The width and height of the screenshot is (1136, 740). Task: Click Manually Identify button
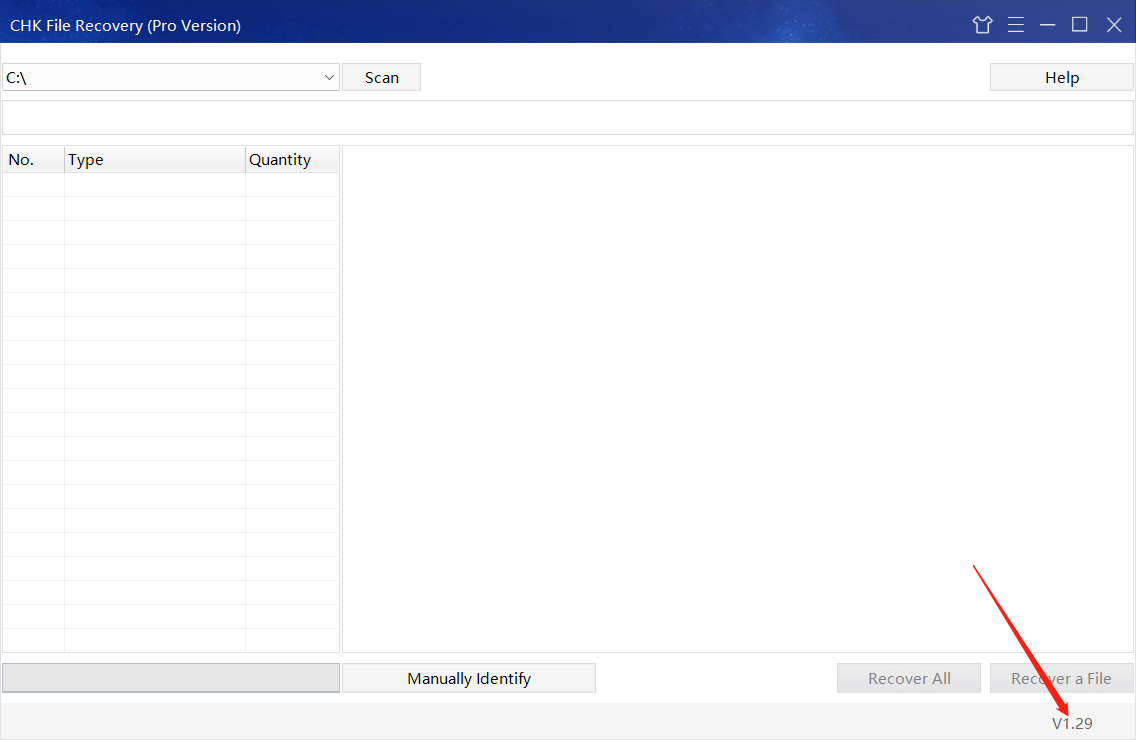pos(469,678)
